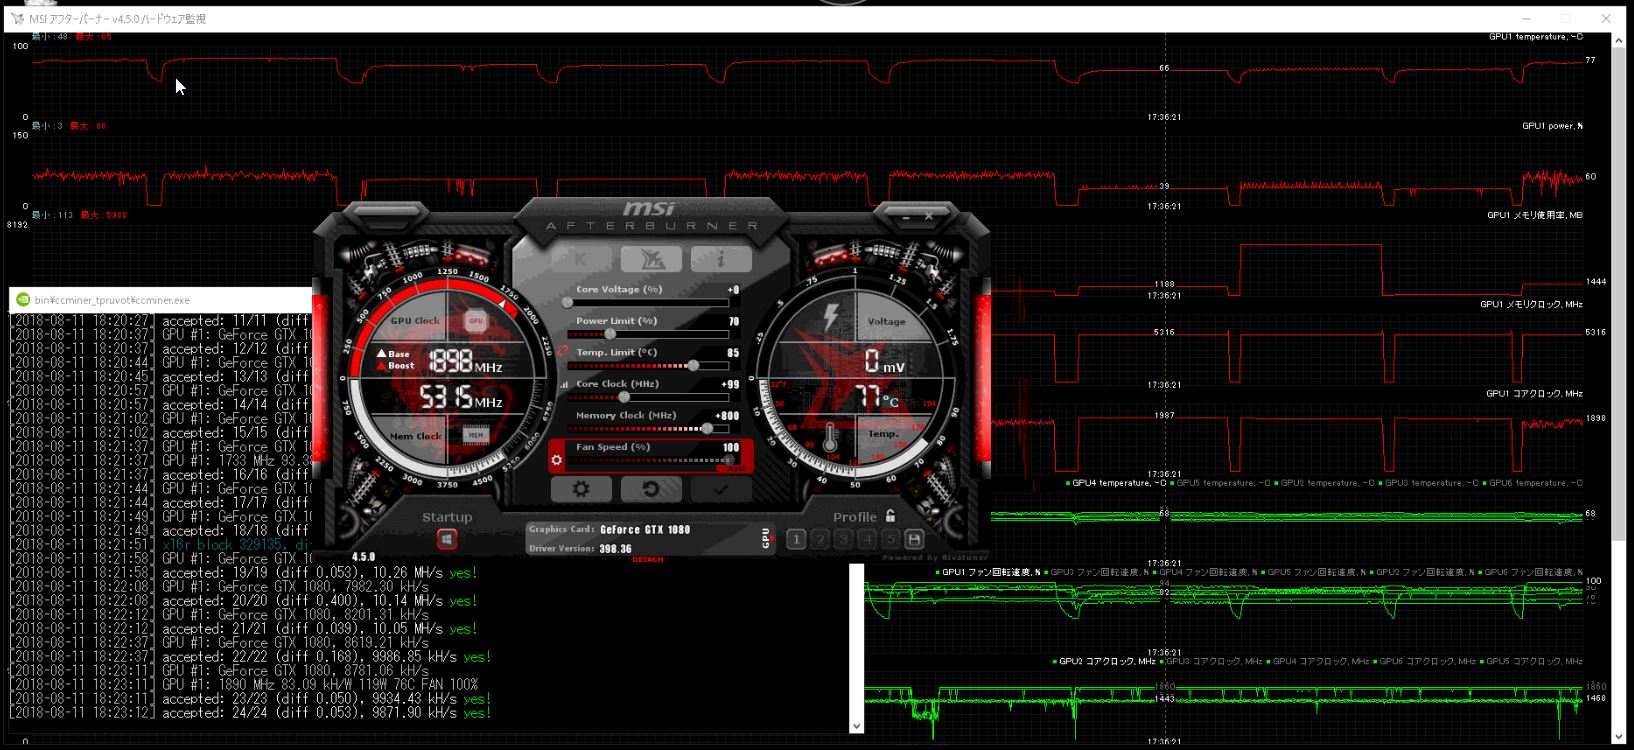Click the Core Voltage slider handle

(567, 302)
